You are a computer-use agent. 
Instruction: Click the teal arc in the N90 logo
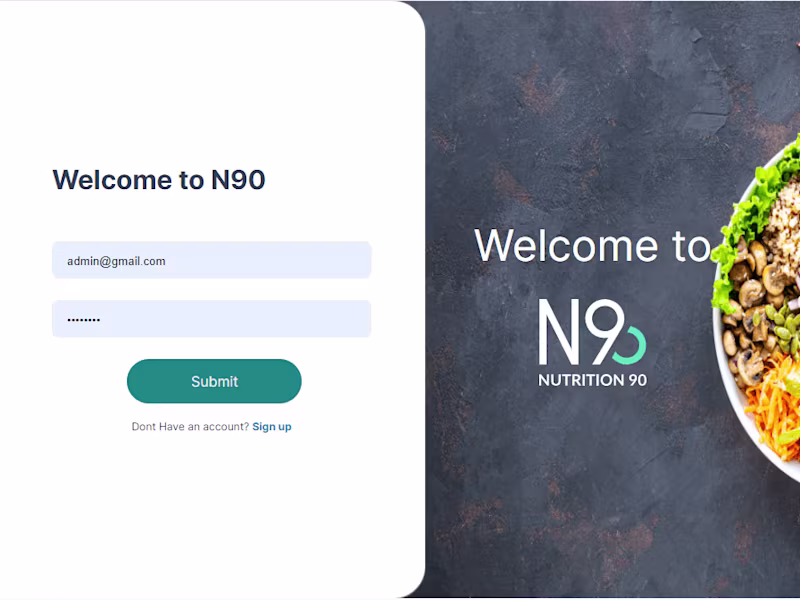coord(632,347)
